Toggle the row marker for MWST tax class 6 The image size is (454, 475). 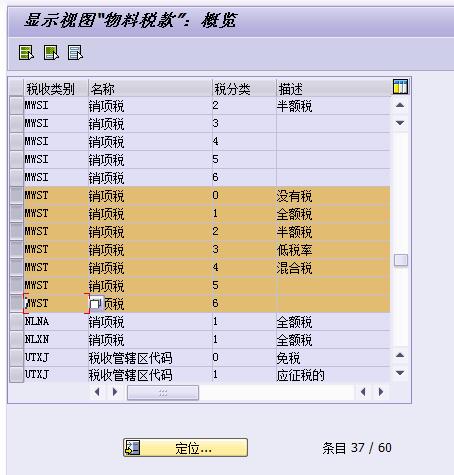(16, 304)
